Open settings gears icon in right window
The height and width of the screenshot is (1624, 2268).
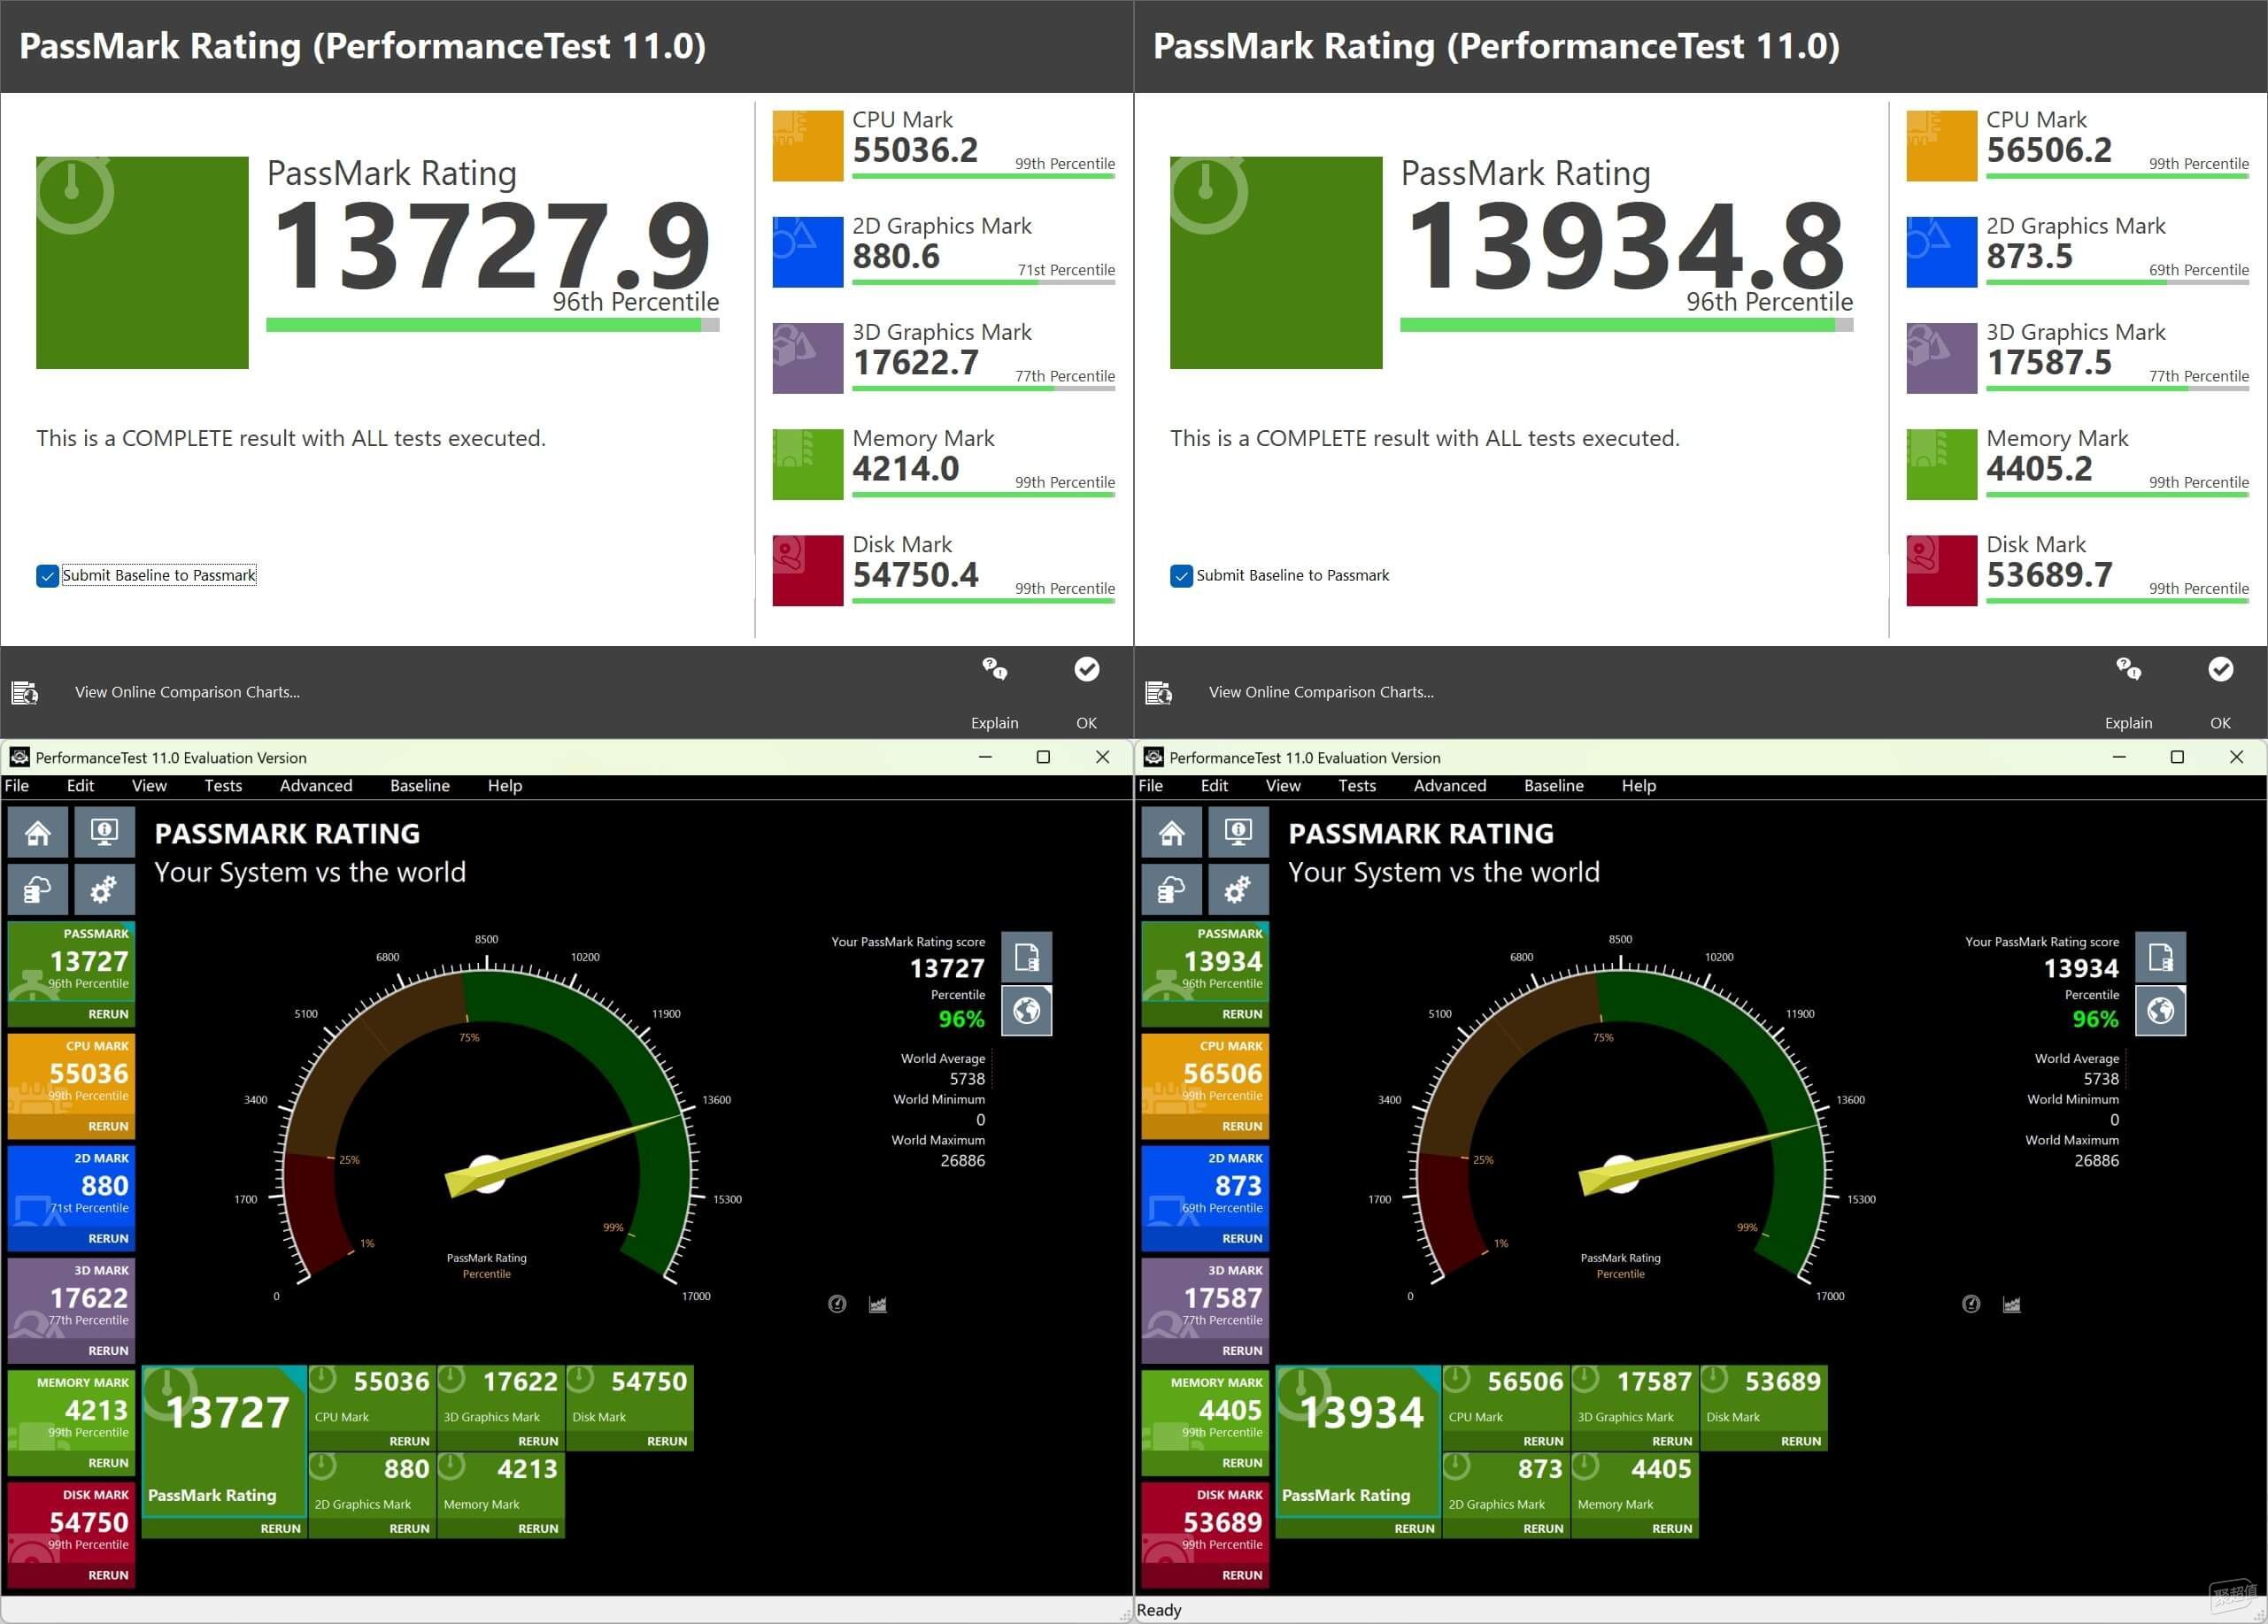1238,889
